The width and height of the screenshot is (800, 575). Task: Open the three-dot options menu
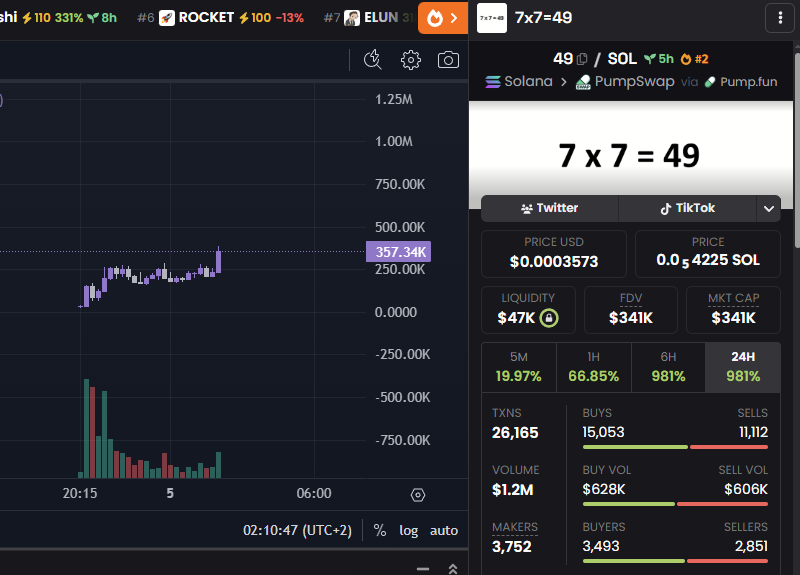pyautogui.click(x=780, y=18)
